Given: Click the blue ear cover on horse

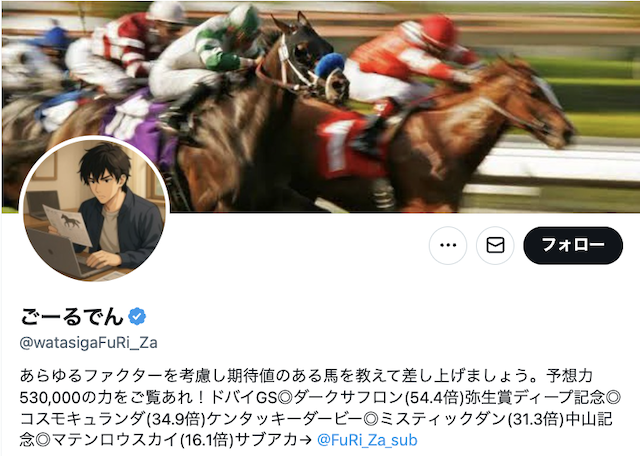Looking at the screenshot, I should [330, 65].
